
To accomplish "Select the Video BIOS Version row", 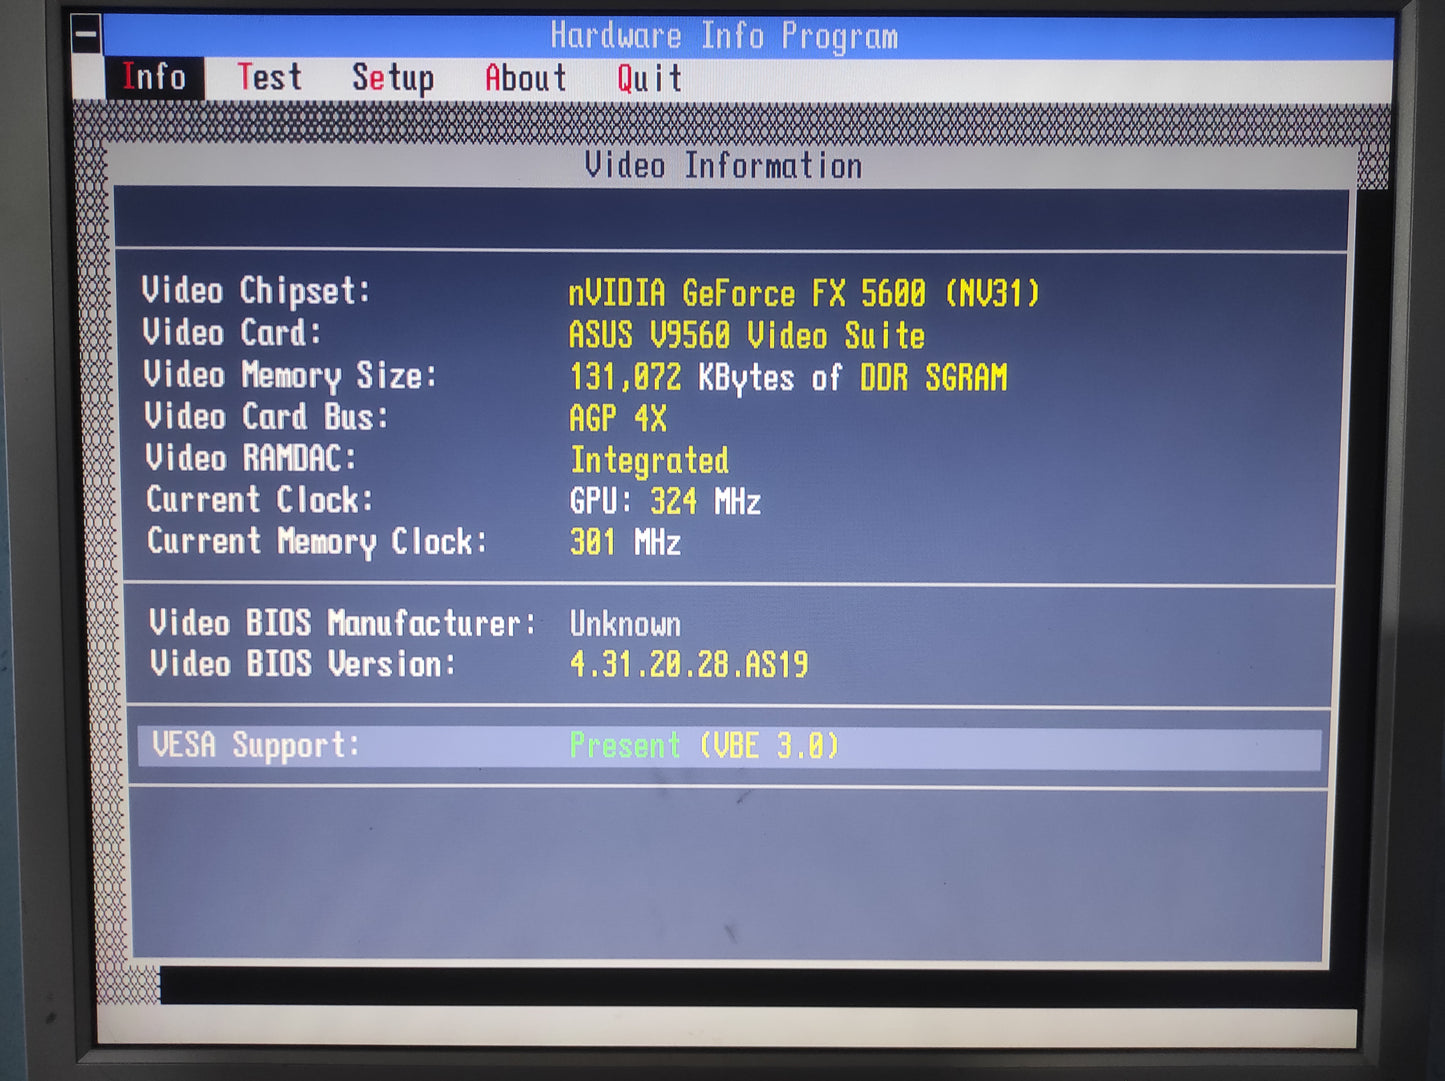I will coord(478,664).
